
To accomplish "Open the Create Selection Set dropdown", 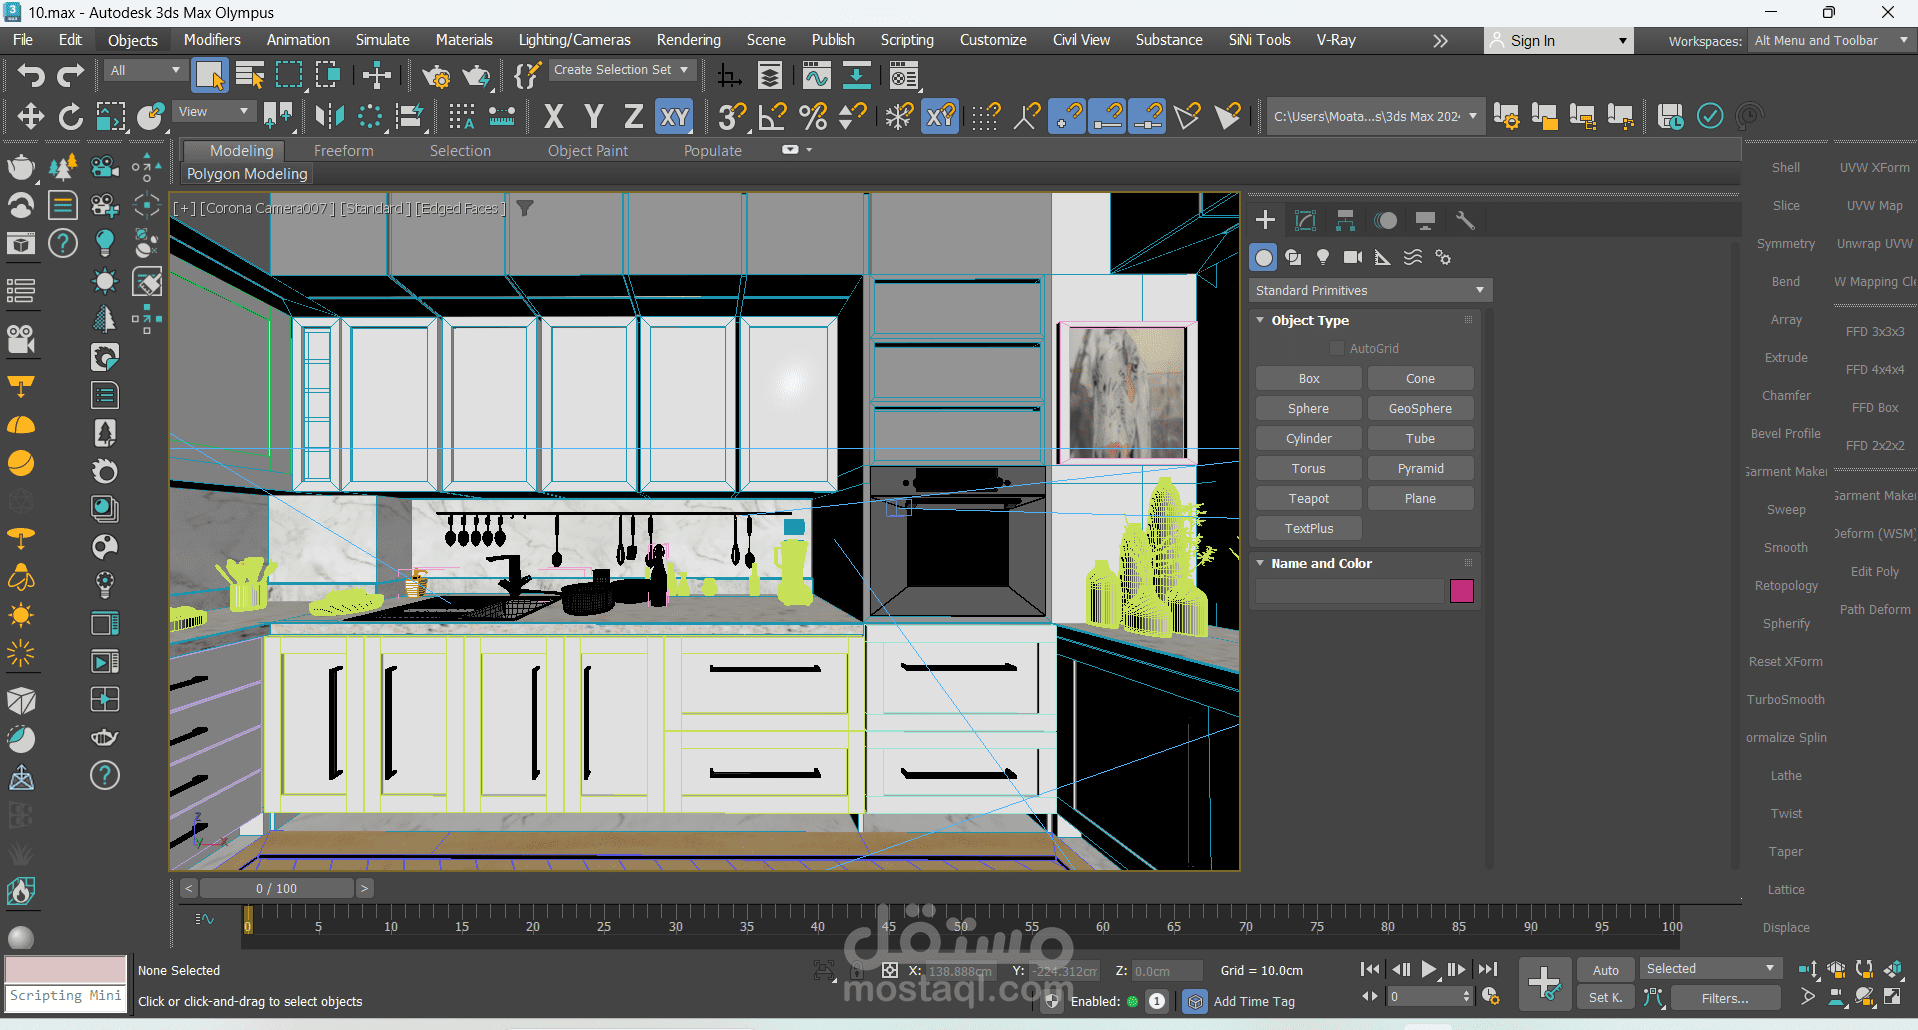I will click(621, 70).
